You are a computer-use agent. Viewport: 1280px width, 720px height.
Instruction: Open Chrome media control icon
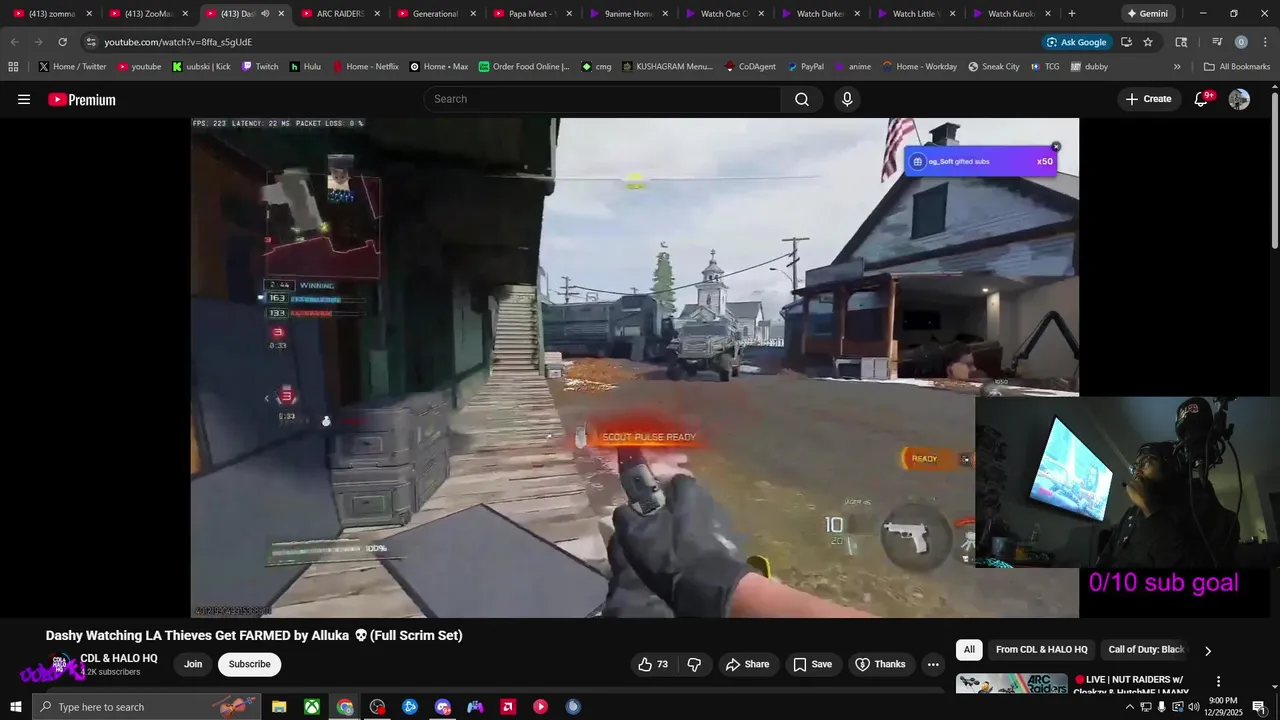click(x=1217, y=42)
